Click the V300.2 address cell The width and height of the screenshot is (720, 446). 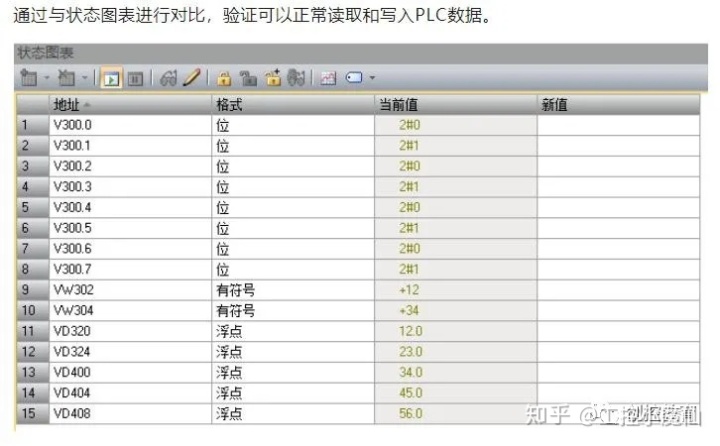click(x=130, y=166)
